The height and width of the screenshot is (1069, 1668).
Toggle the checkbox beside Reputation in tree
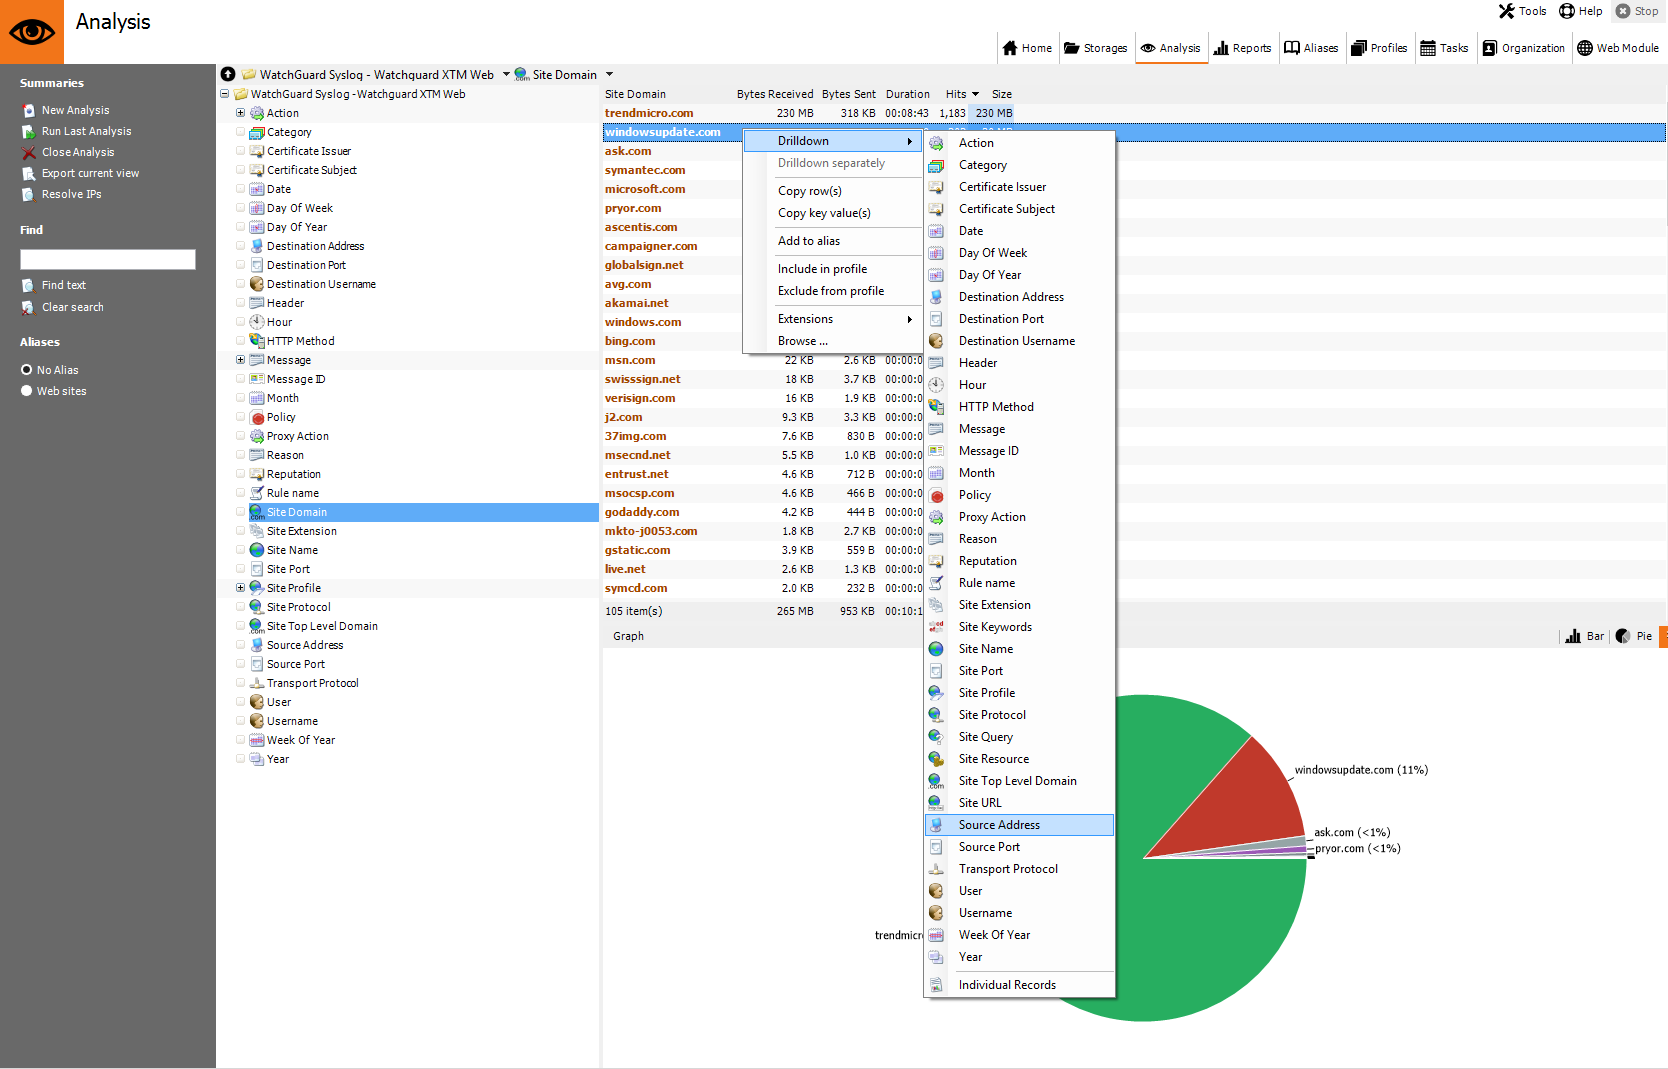pos(240,474)
